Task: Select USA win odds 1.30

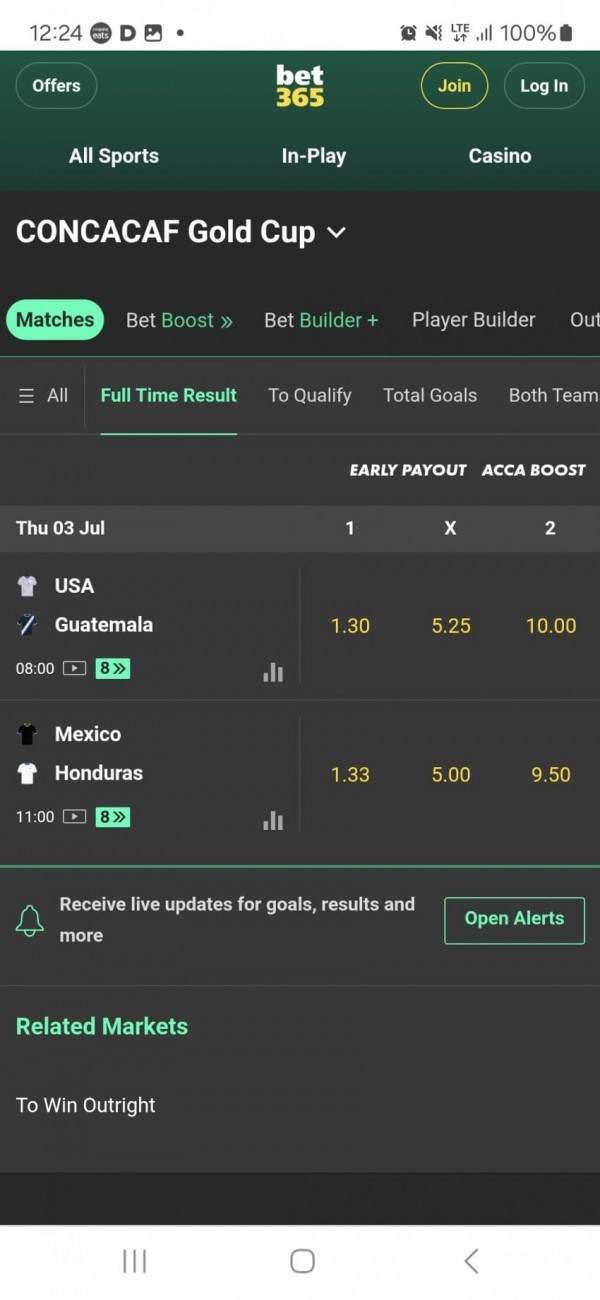Action: tap(350, 626)
